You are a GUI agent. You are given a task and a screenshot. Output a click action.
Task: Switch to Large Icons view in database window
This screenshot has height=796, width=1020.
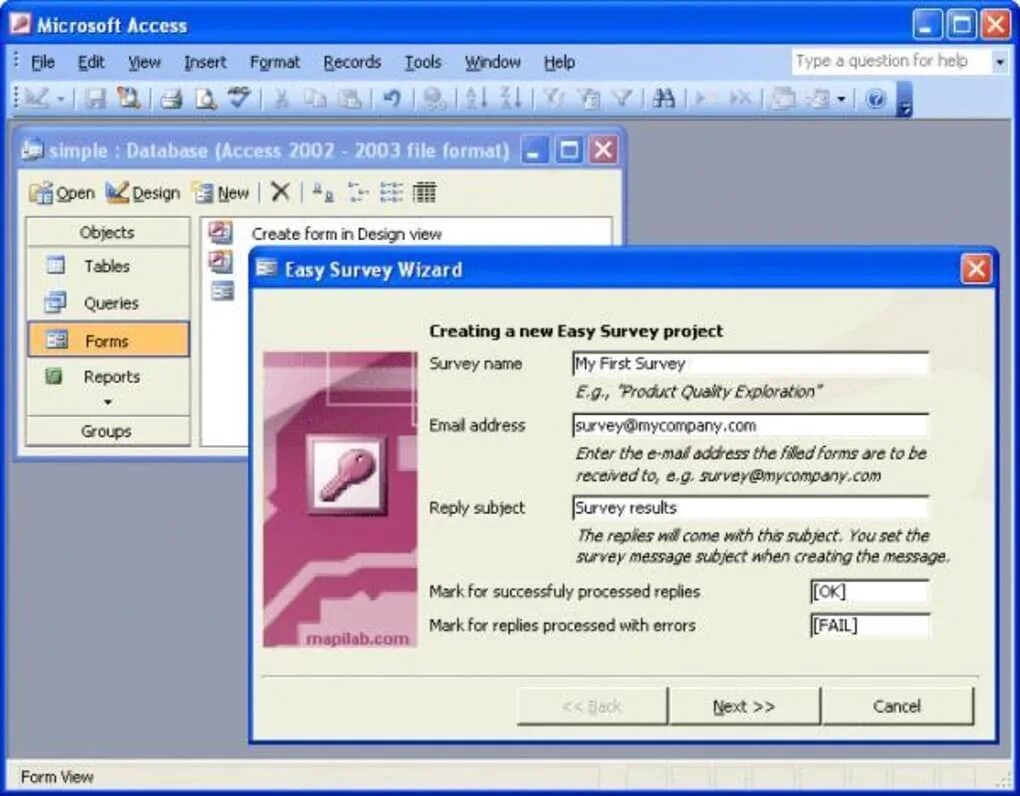[323, 192]
